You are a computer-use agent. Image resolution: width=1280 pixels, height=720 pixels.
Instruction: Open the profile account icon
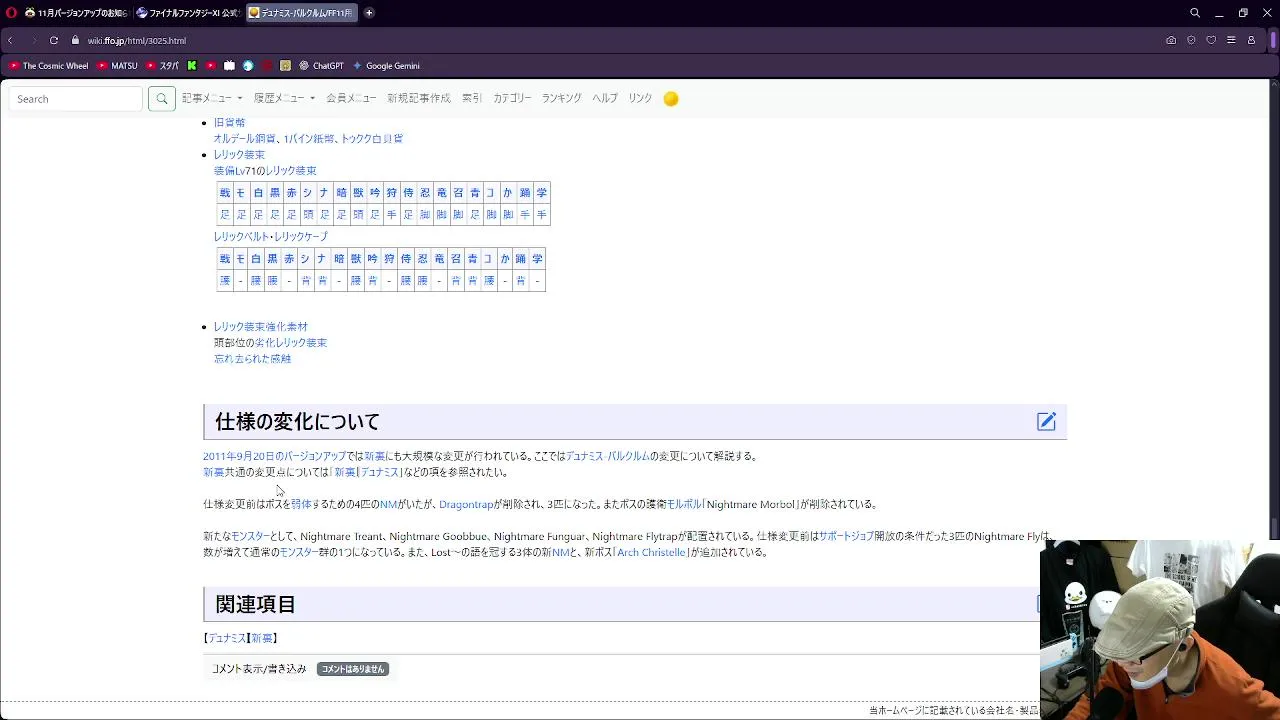(1251, 41)
